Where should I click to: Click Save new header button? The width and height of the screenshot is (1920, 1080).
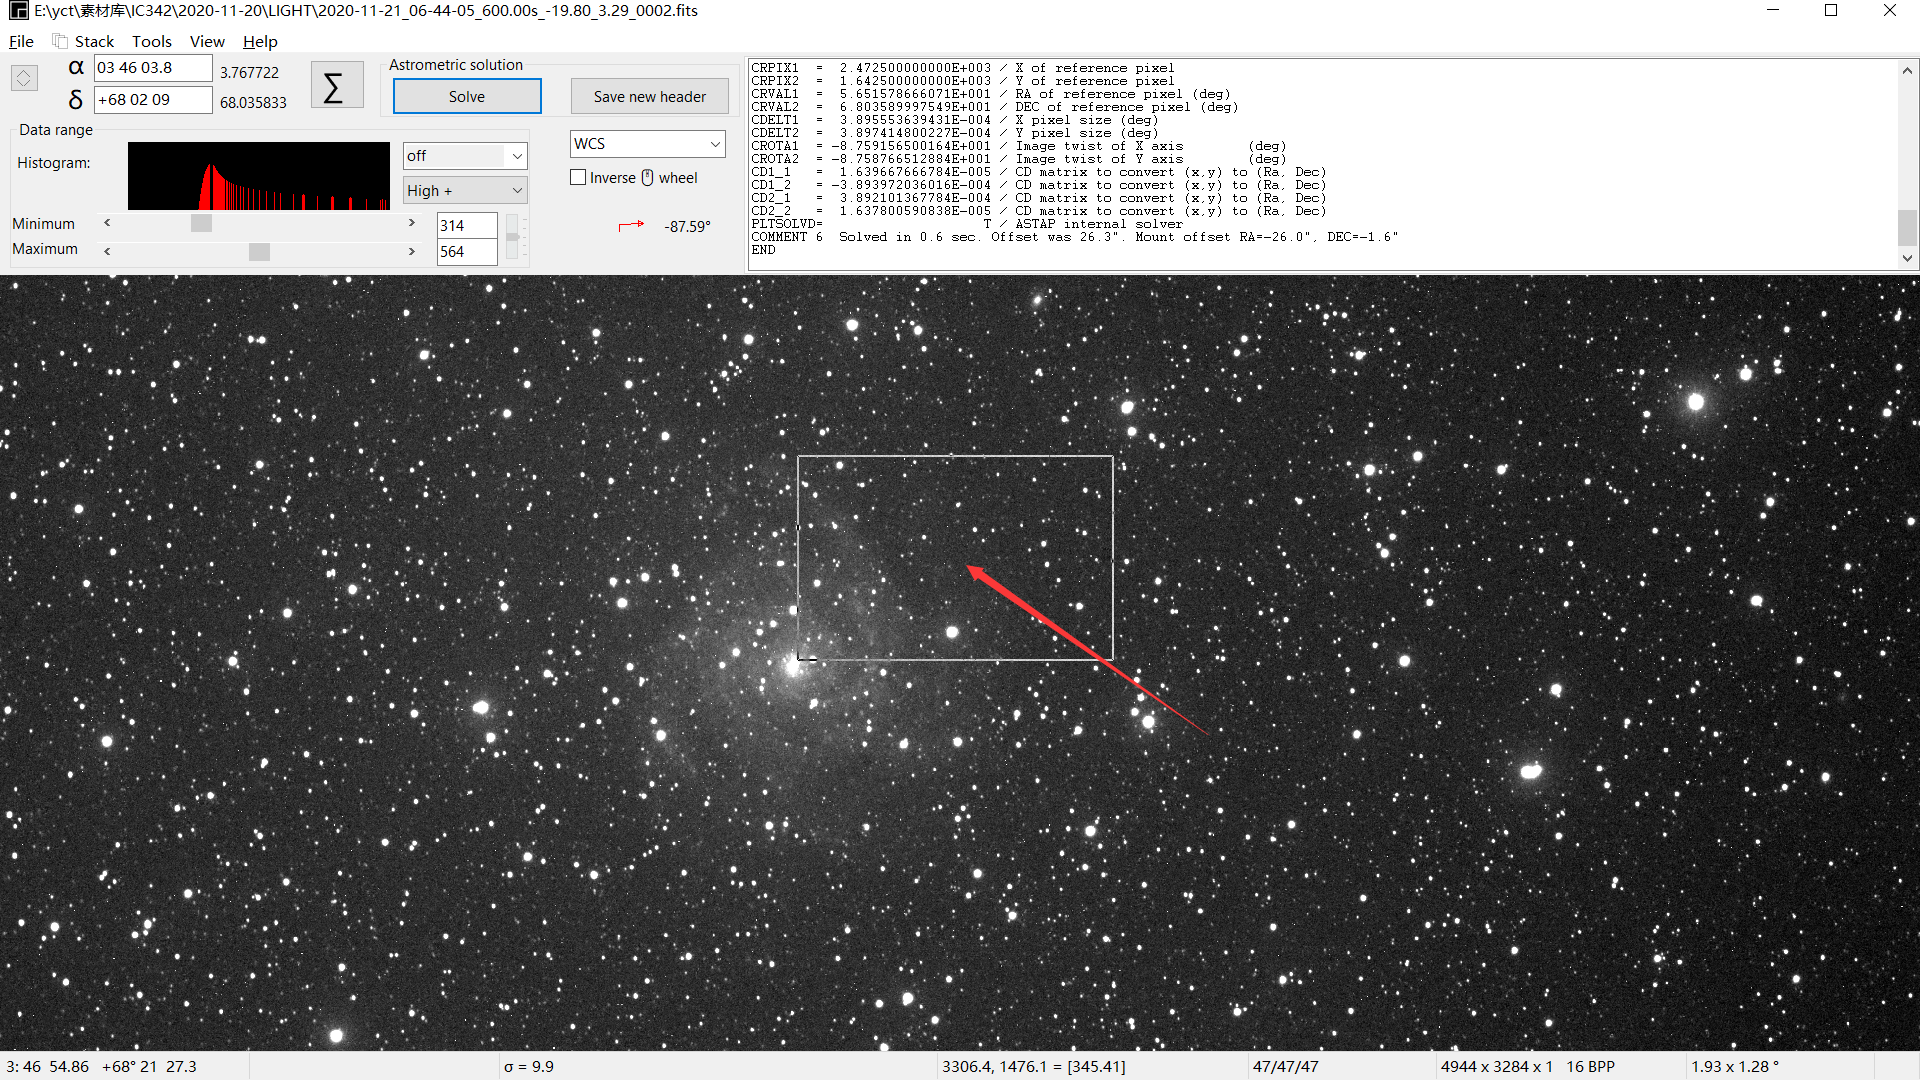650,96
